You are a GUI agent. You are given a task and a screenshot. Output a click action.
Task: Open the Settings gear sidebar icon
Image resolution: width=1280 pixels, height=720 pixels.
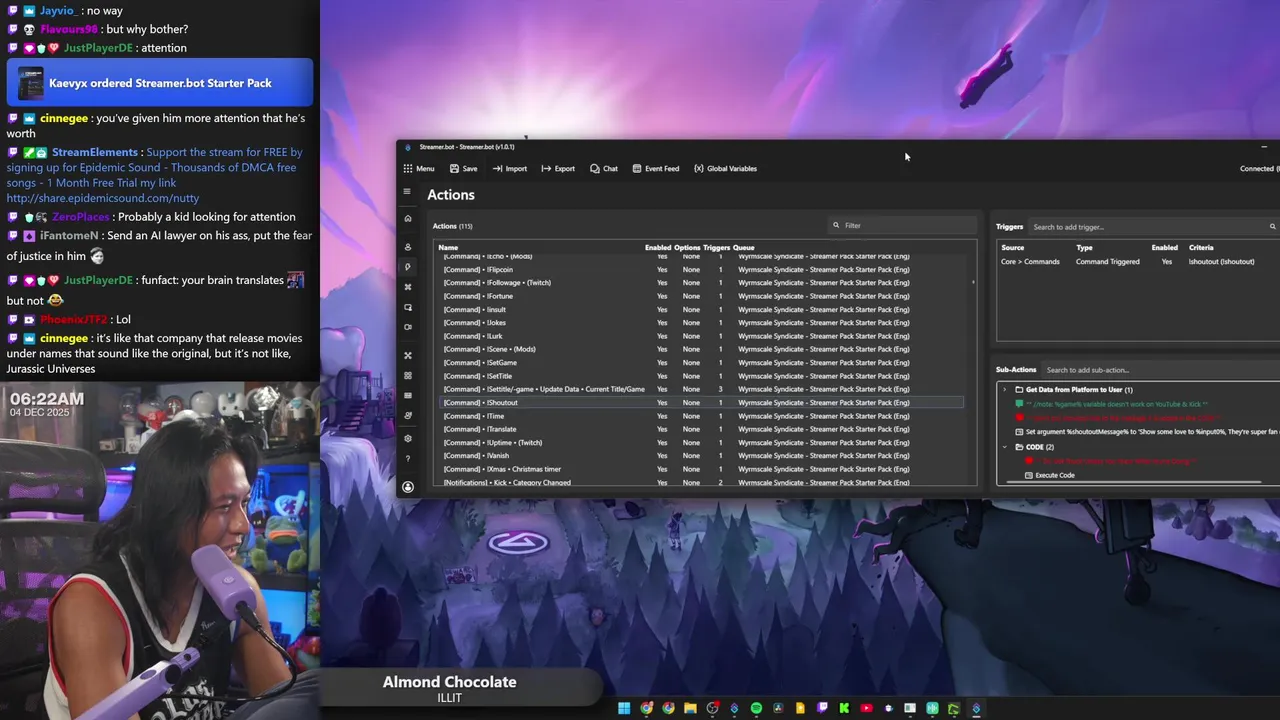(x=407, y=438)
